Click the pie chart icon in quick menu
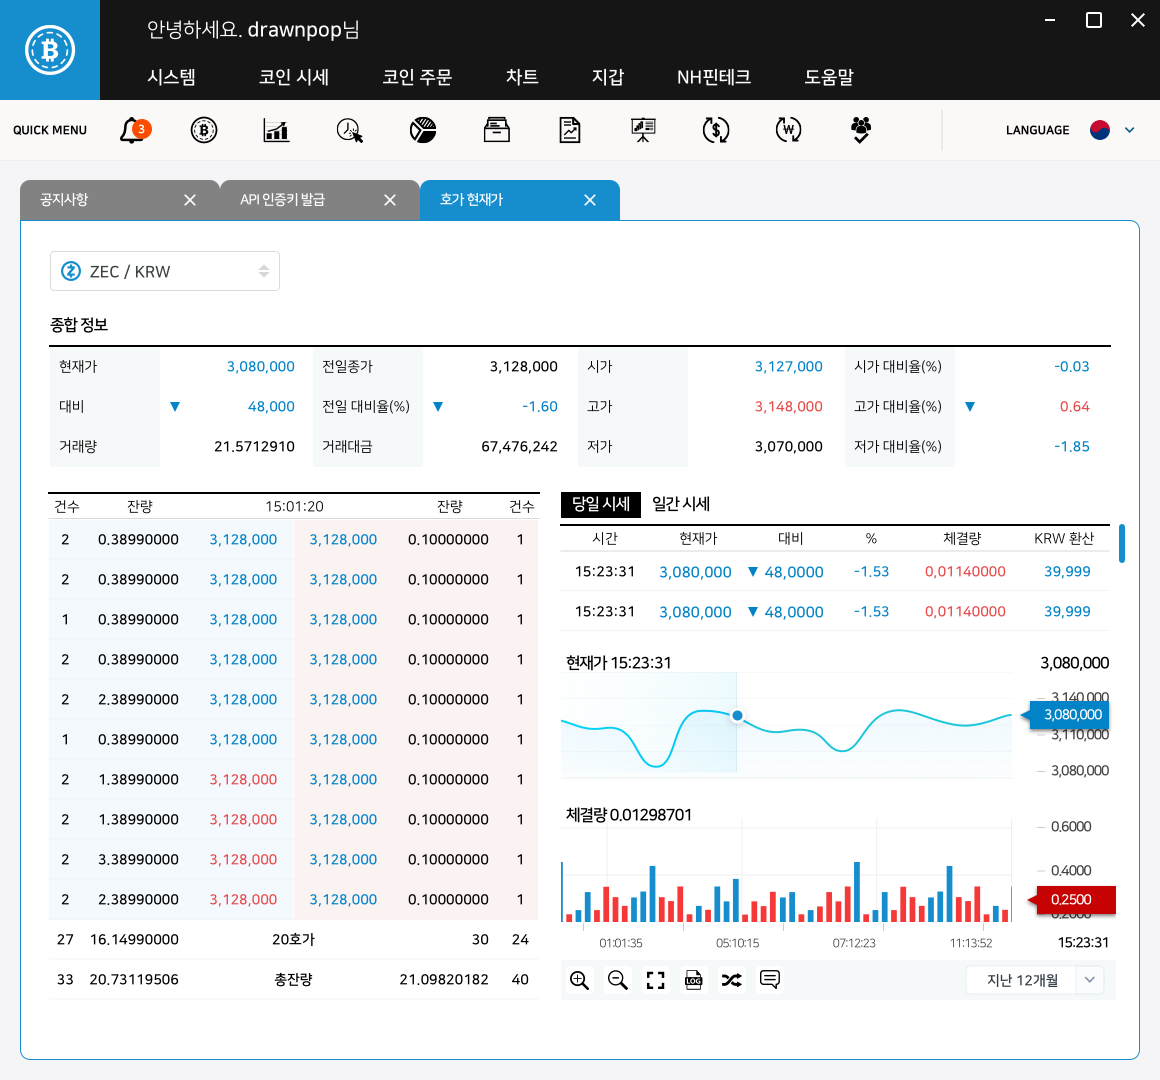The width and height of the screenshot is (1160, 1080). coord(423,130)
